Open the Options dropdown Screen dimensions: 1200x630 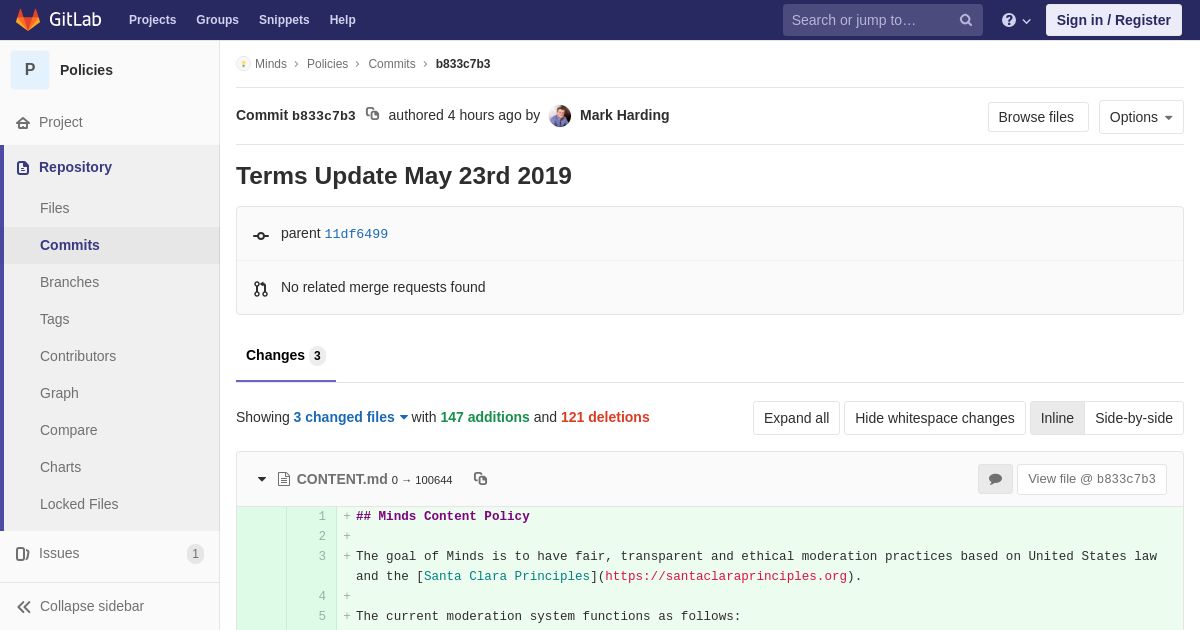(x=1141, y=117)
